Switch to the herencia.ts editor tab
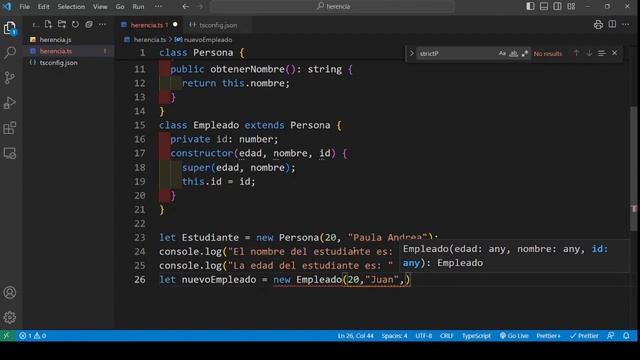The height and width of the screenshot is (360, 640). coord(149,25)
